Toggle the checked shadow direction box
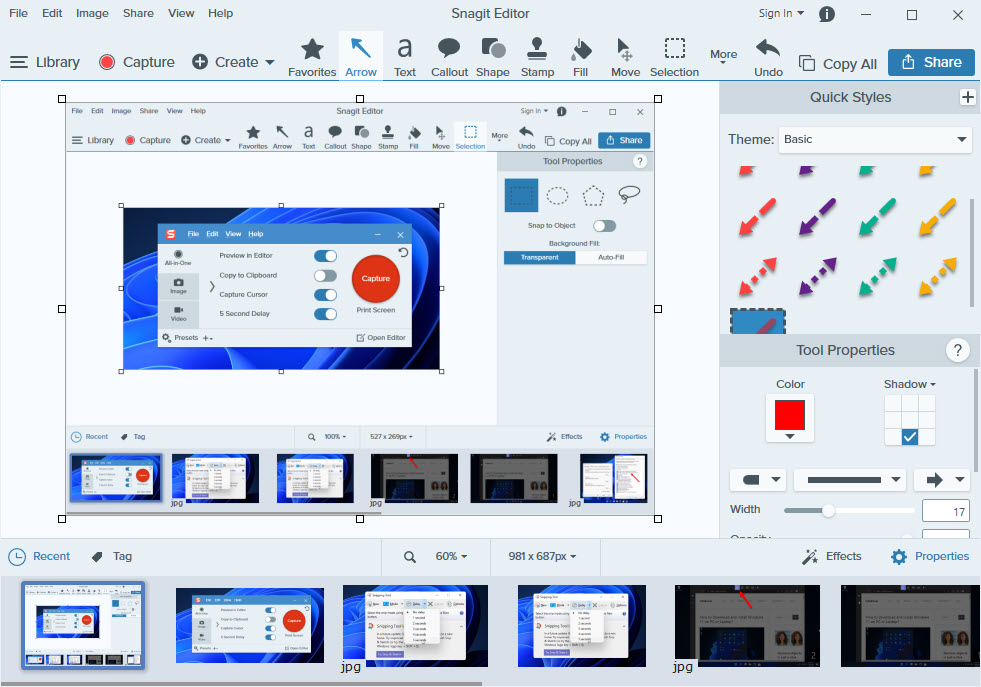 click(x=910, y=437)
